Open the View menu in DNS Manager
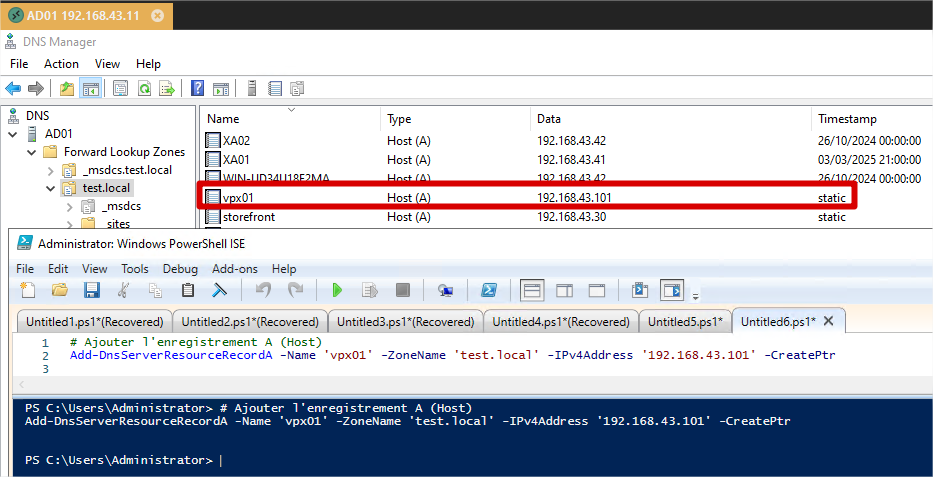This screenshot has width=933, height=477. (x=107, y=64)
